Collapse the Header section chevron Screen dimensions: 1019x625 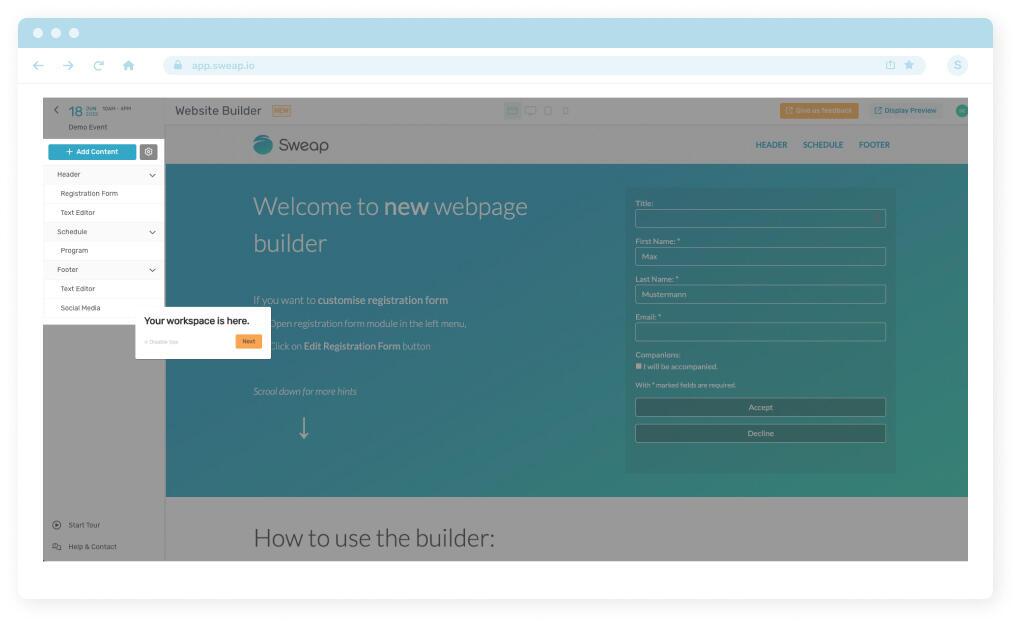pos(152,175)
